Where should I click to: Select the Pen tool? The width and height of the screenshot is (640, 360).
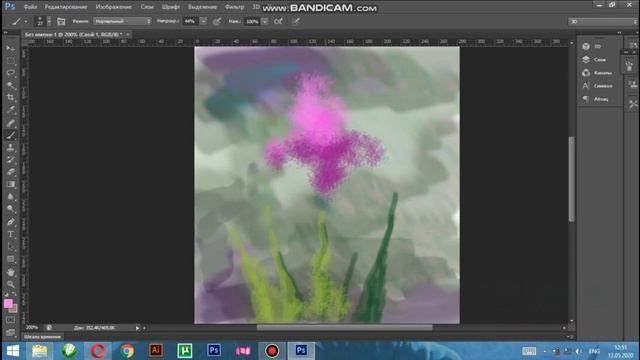tap(11, 222)
